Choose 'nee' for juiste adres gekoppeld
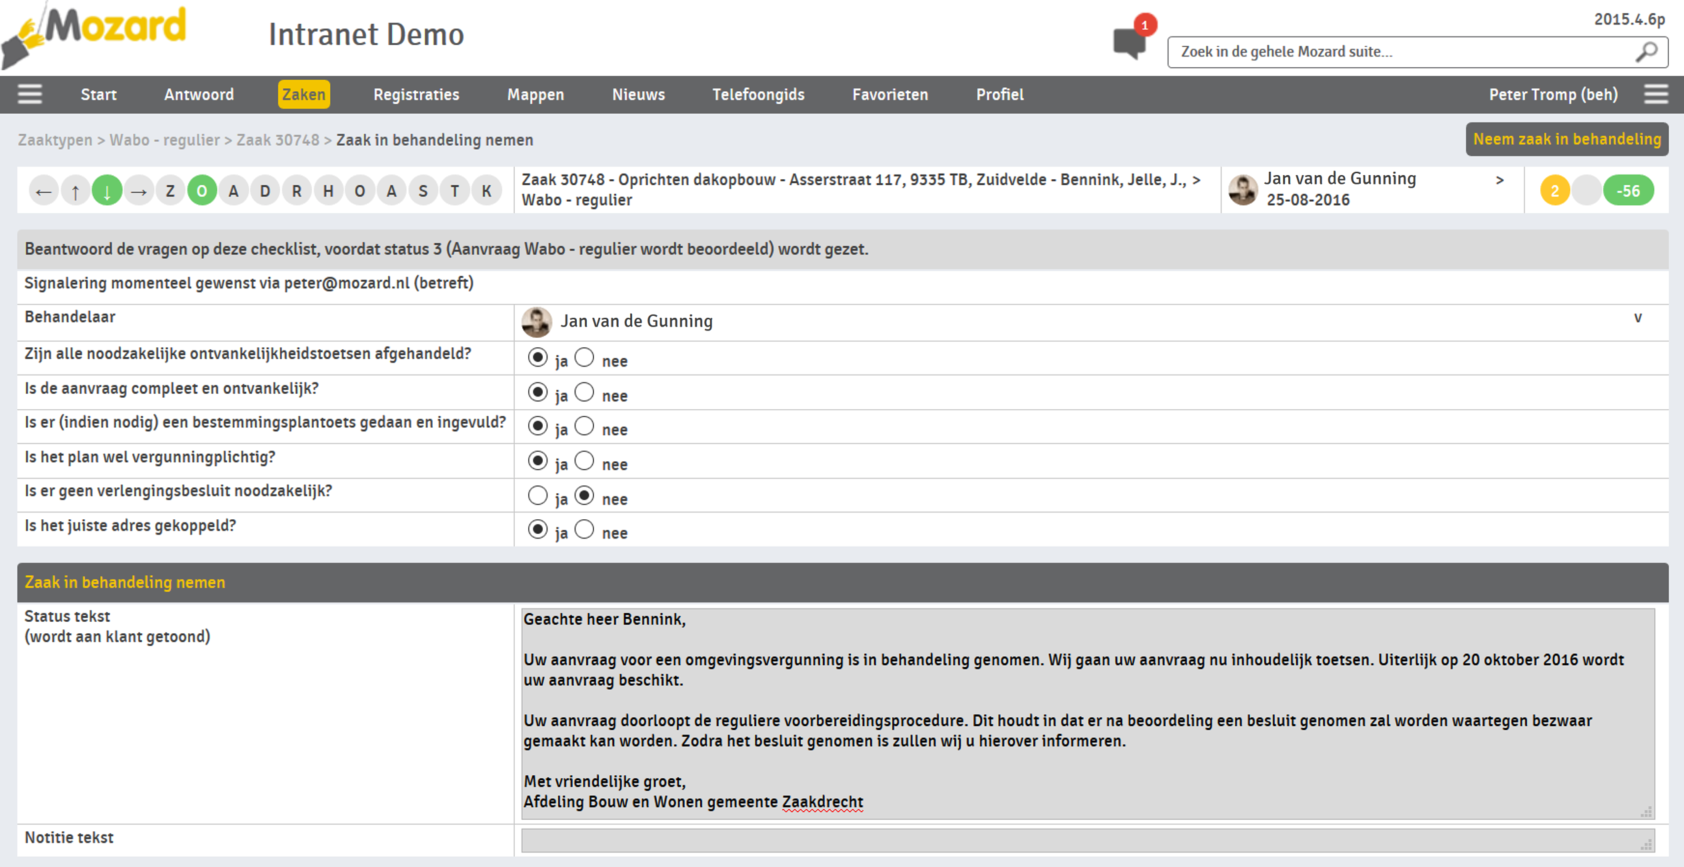This screenshot has height=867, width=1684. pyautogui.click(x=585, y=530)
